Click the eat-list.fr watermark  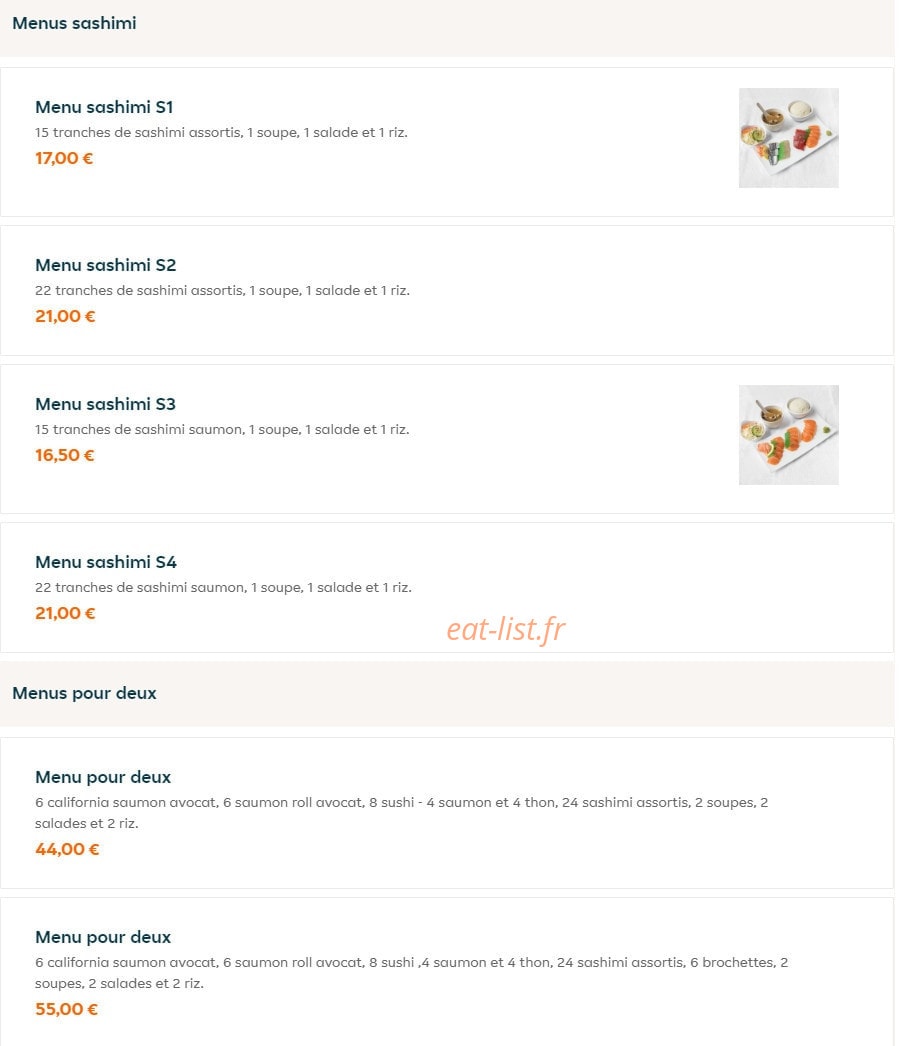(506, 630)
